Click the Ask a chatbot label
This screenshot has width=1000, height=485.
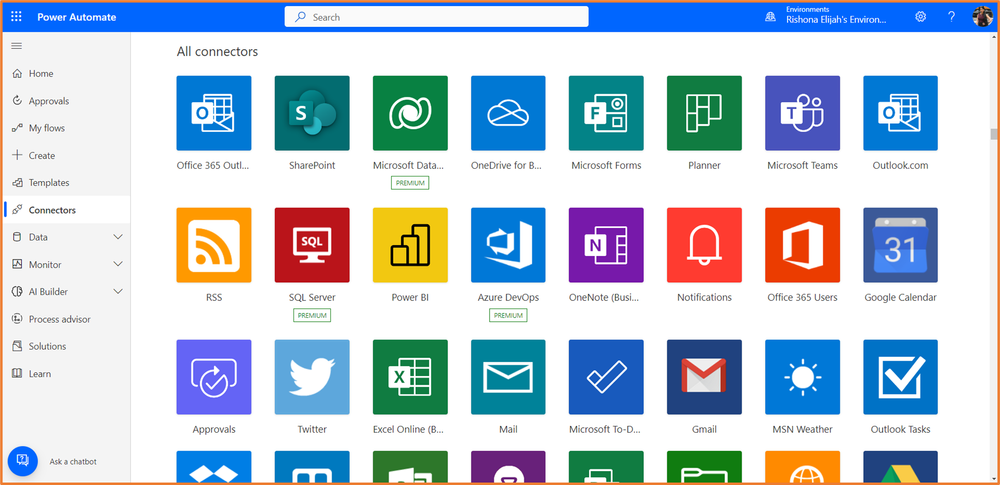point(73,461)
